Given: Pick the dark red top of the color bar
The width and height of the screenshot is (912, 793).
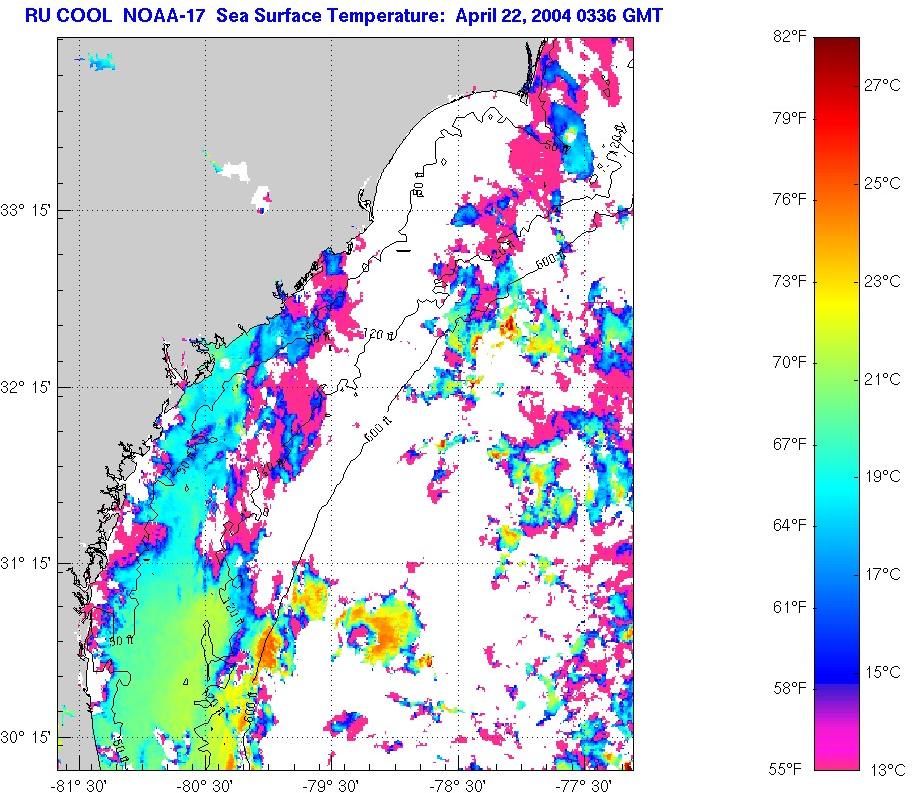Looking at the screenshot, I should (837, 47).
